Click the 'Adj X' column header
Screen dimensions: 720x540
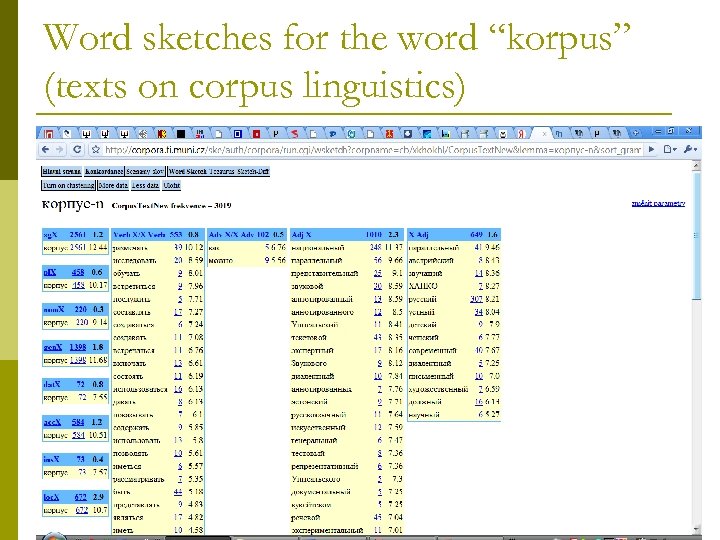[301, 234]
